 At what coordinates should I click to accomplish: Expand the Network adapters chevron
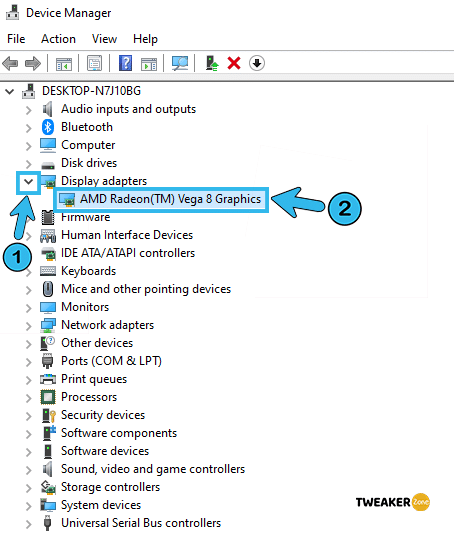click(x=28, y=326)
